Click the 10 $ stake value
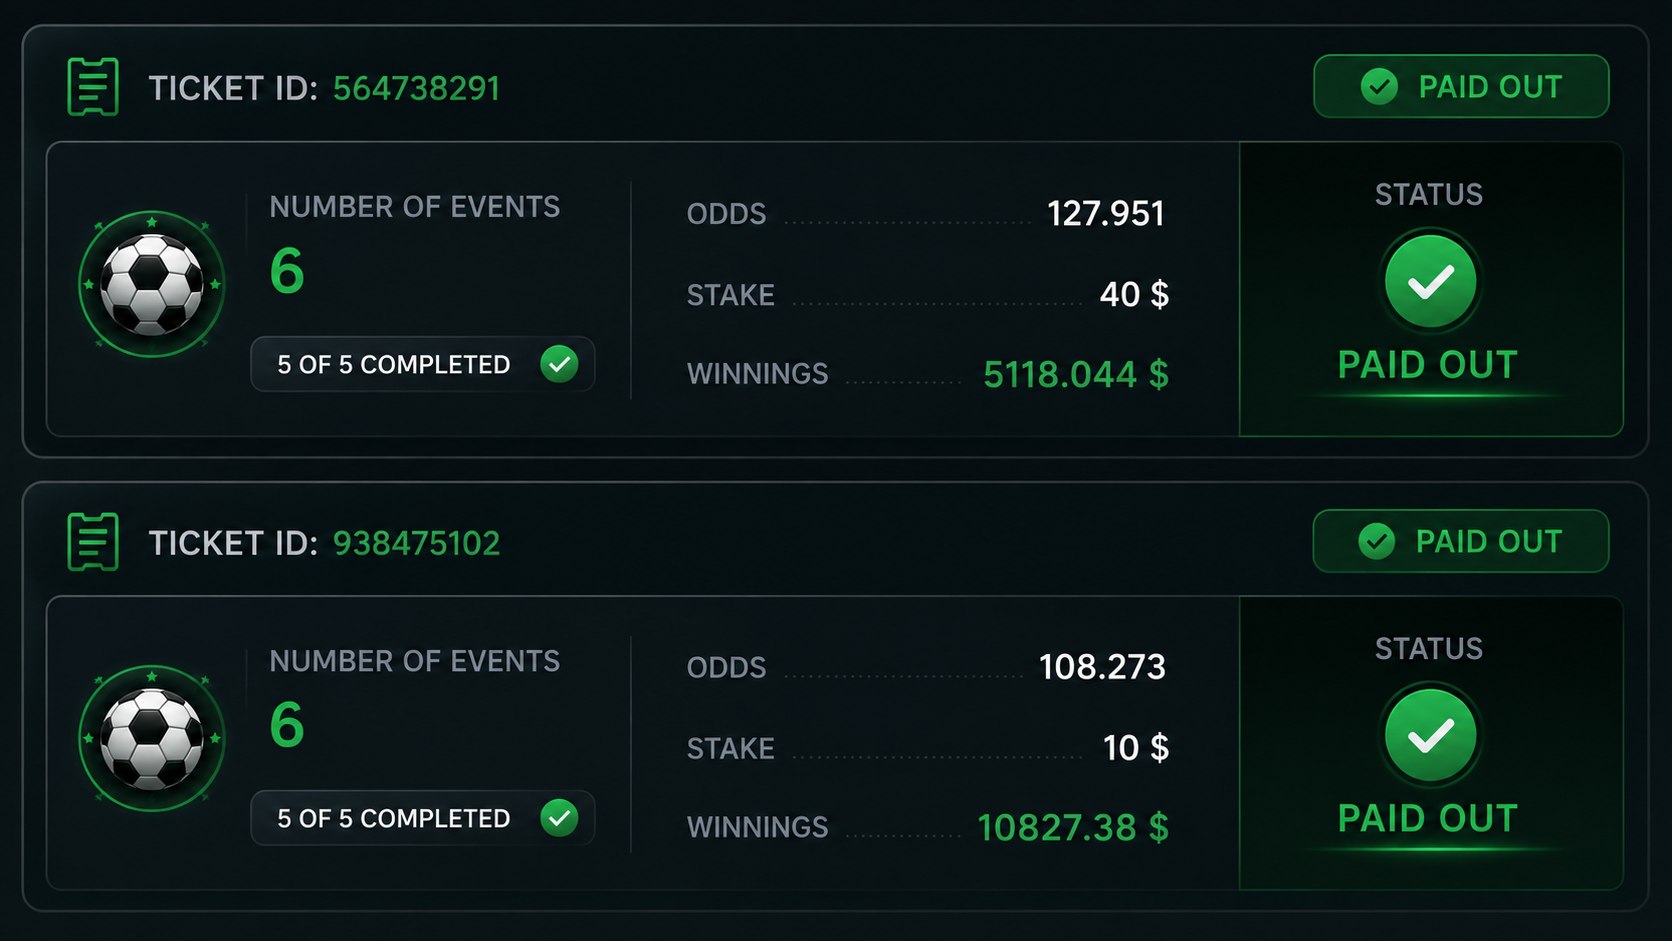 pos(1136,748)
